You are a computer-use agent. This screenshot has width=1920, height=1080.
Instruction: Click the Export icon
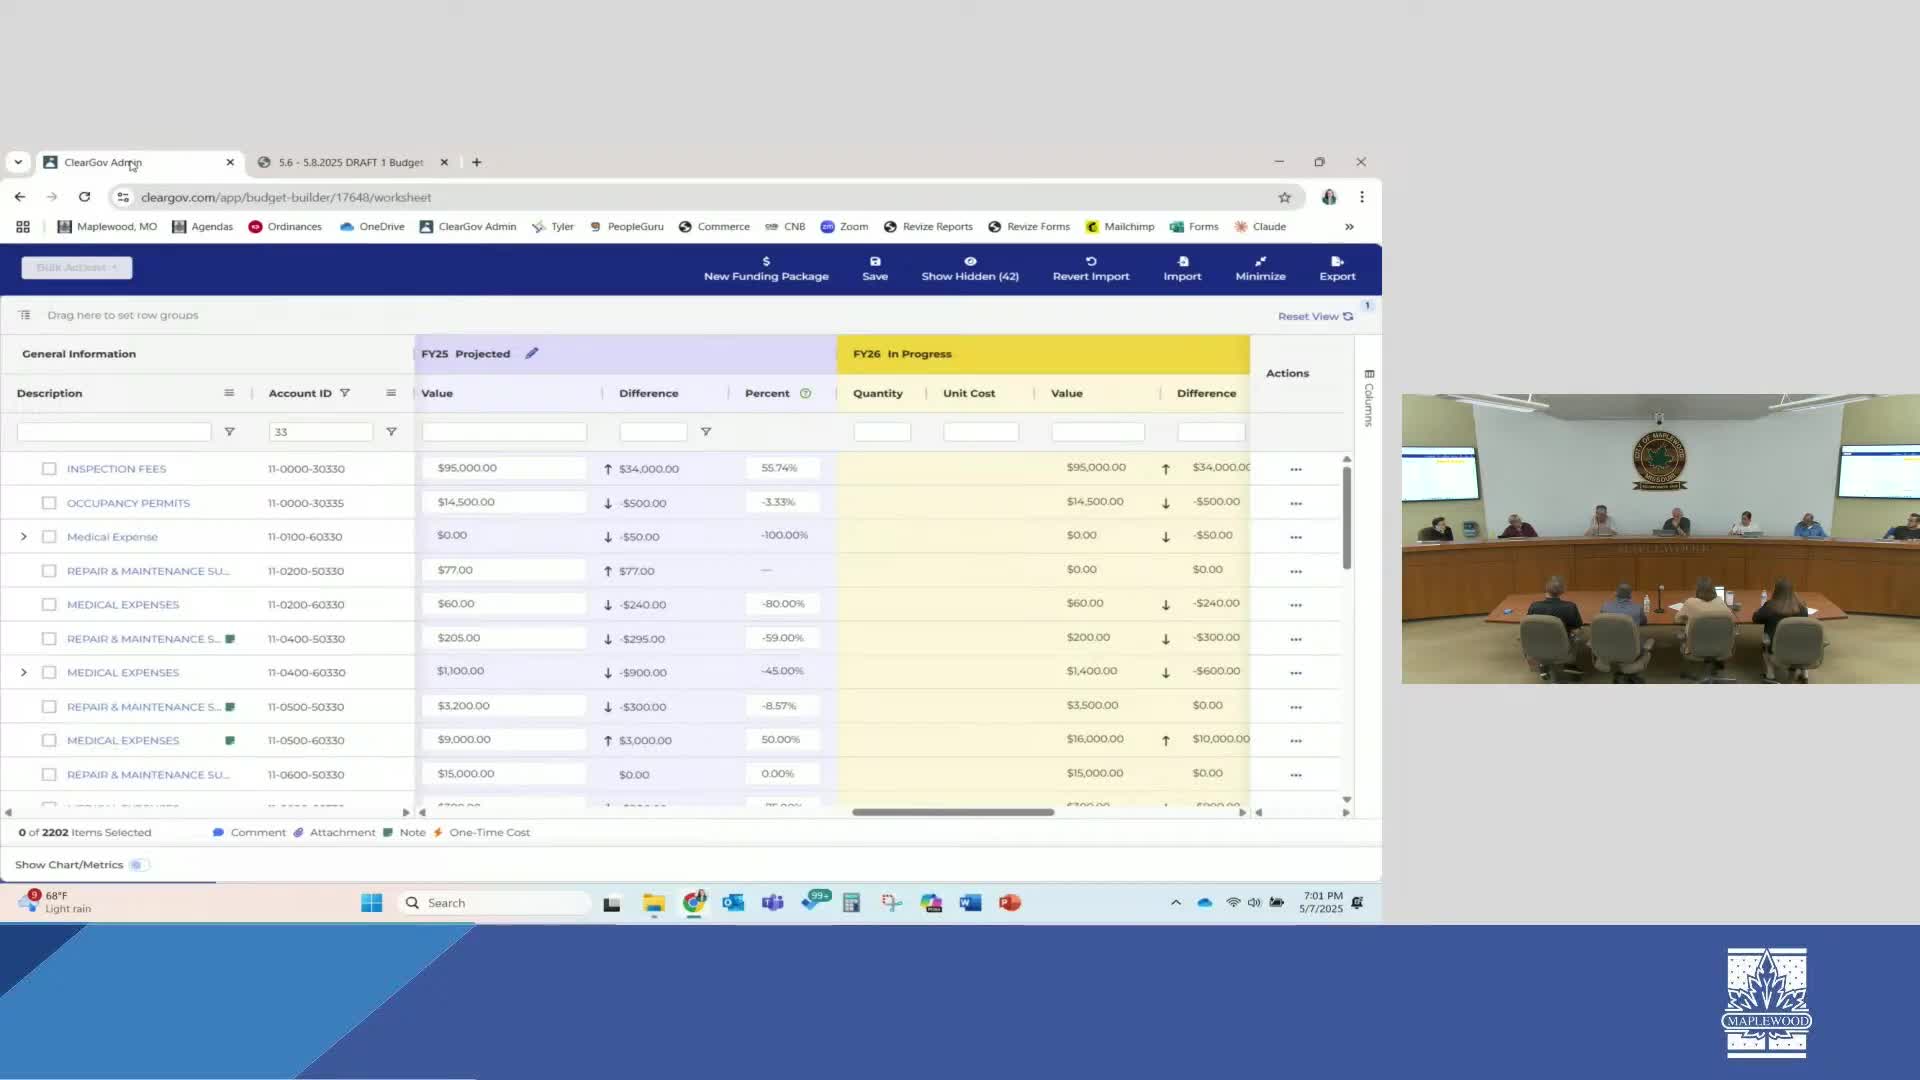(x=1336, y=261)
